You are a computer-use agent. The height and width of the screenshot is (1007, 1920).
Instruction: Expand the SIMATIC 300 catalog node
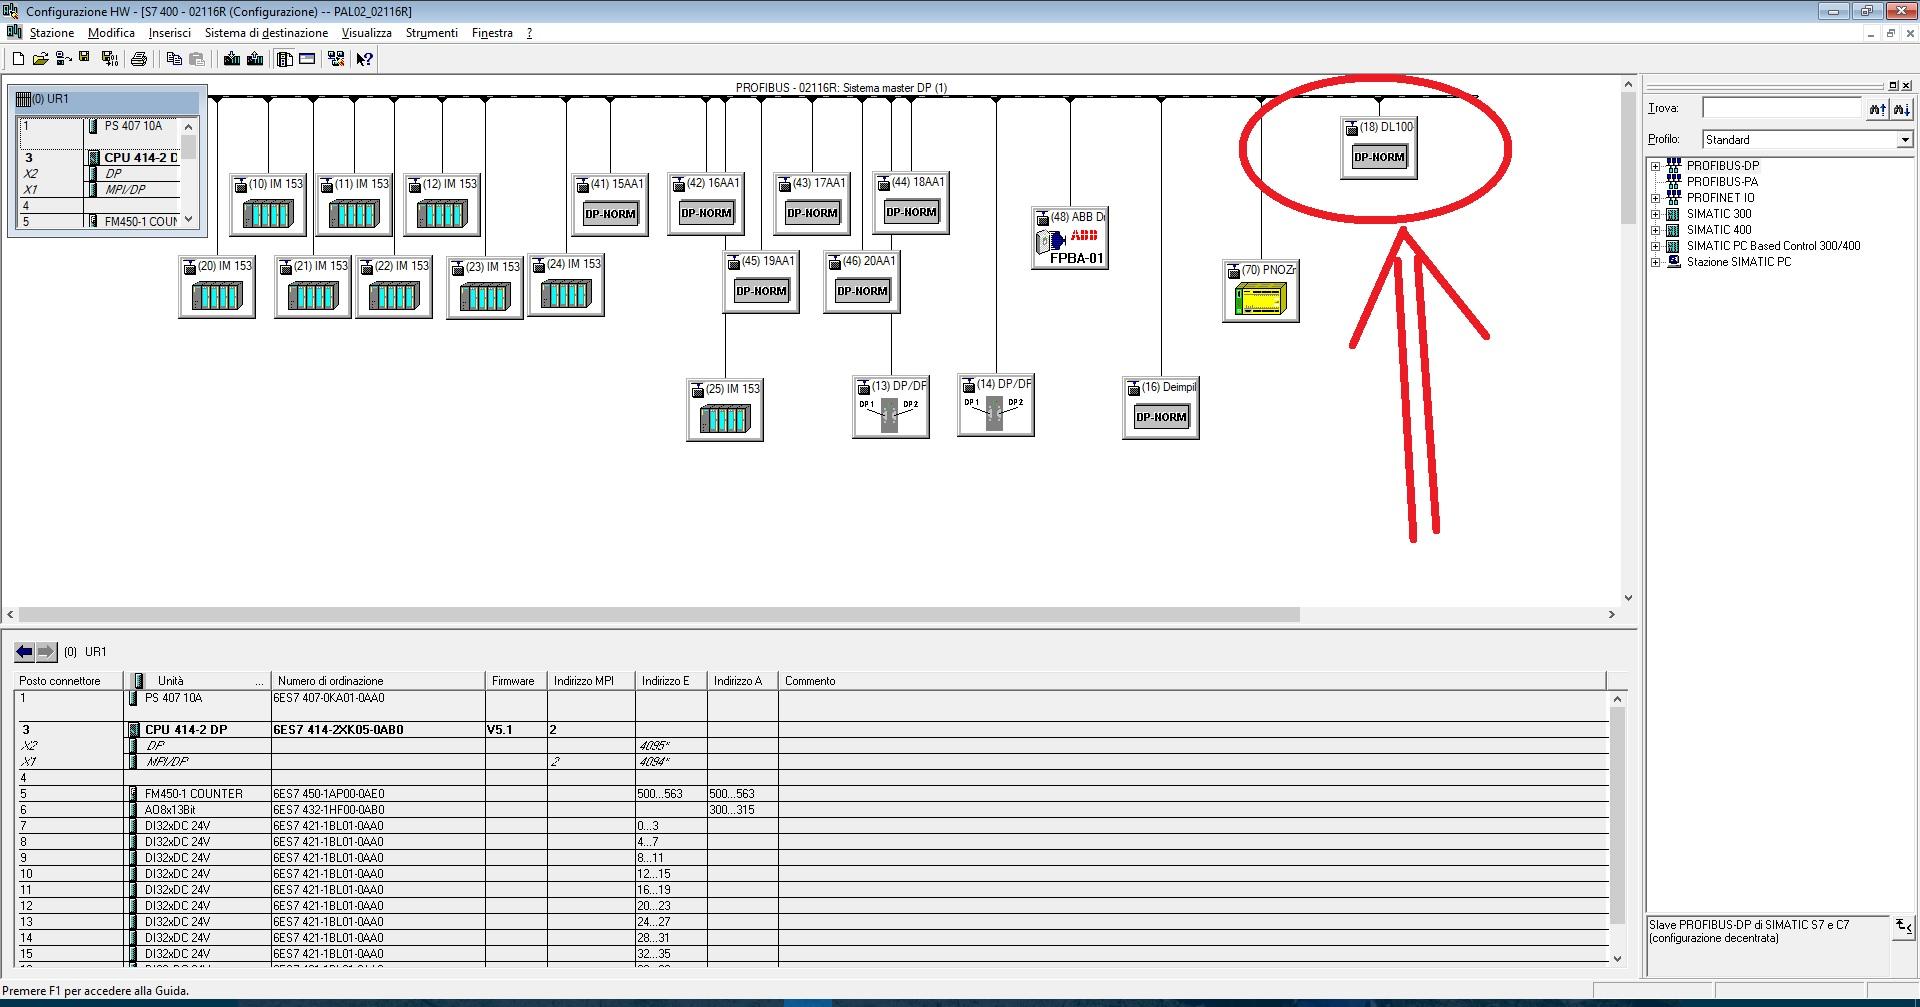[x=1655, y=214]
